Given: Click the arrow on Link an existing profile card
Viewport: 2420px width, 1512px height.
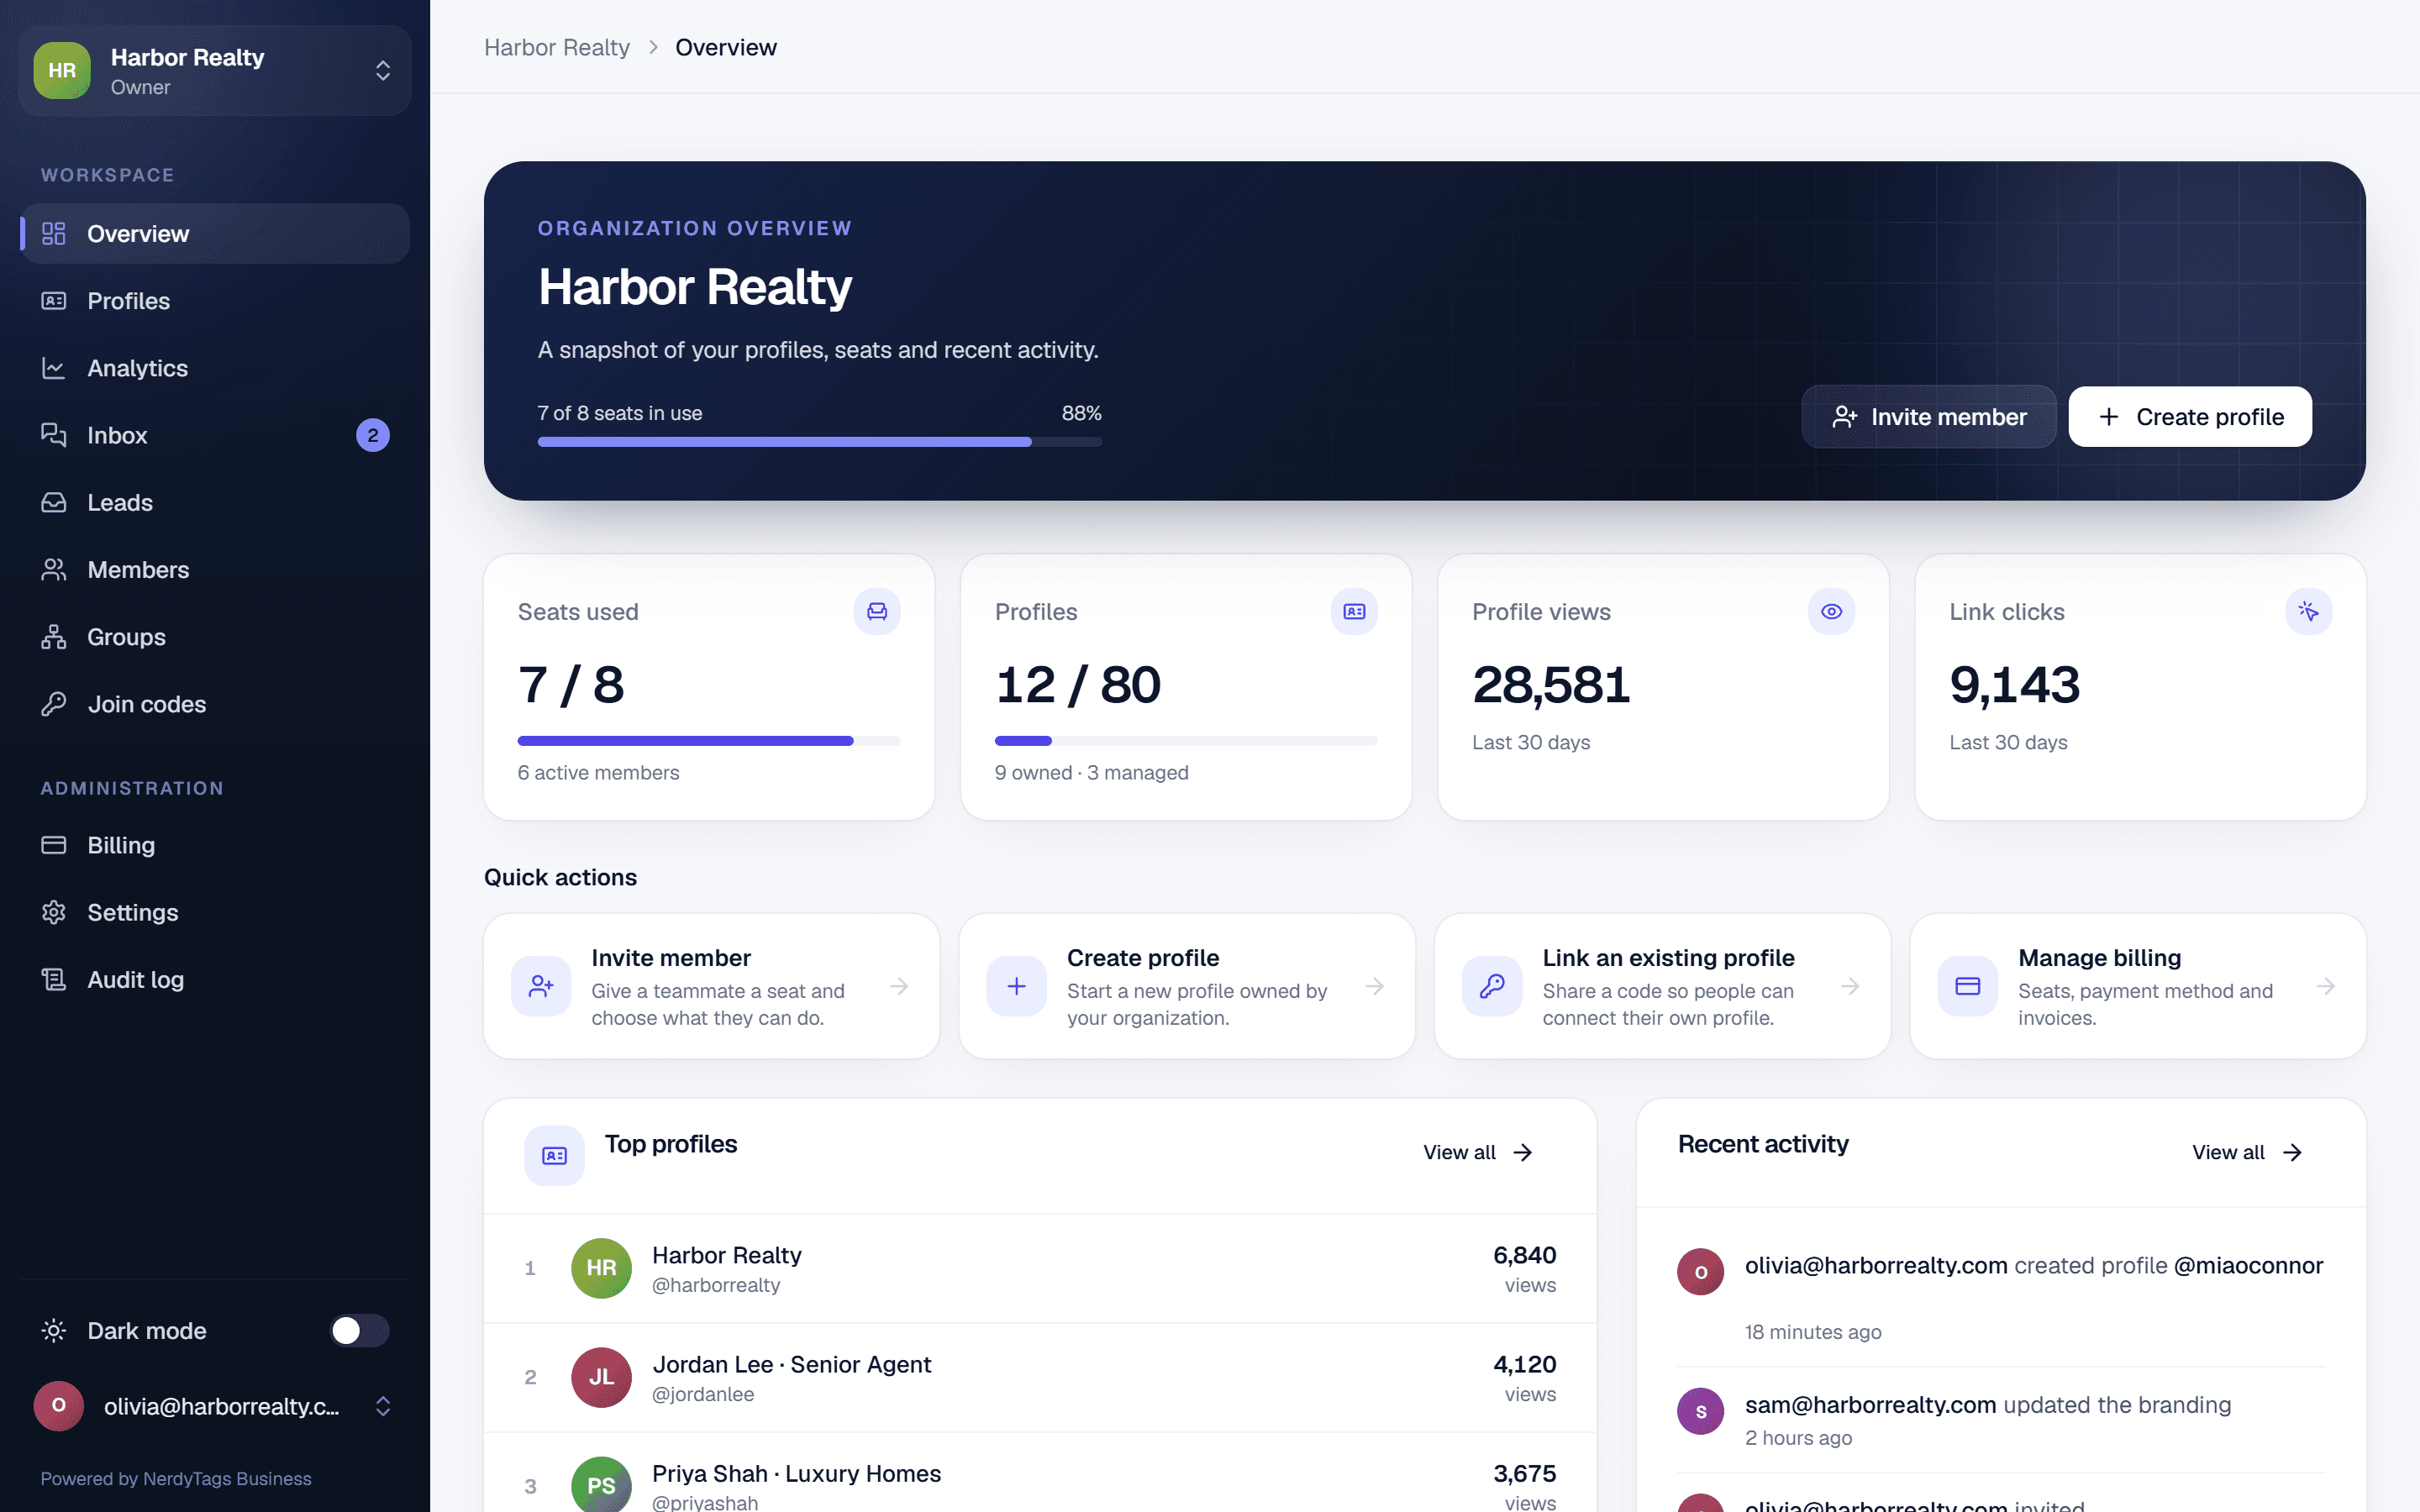Looking at the screenshot, I should click(x=1850, y=986).
